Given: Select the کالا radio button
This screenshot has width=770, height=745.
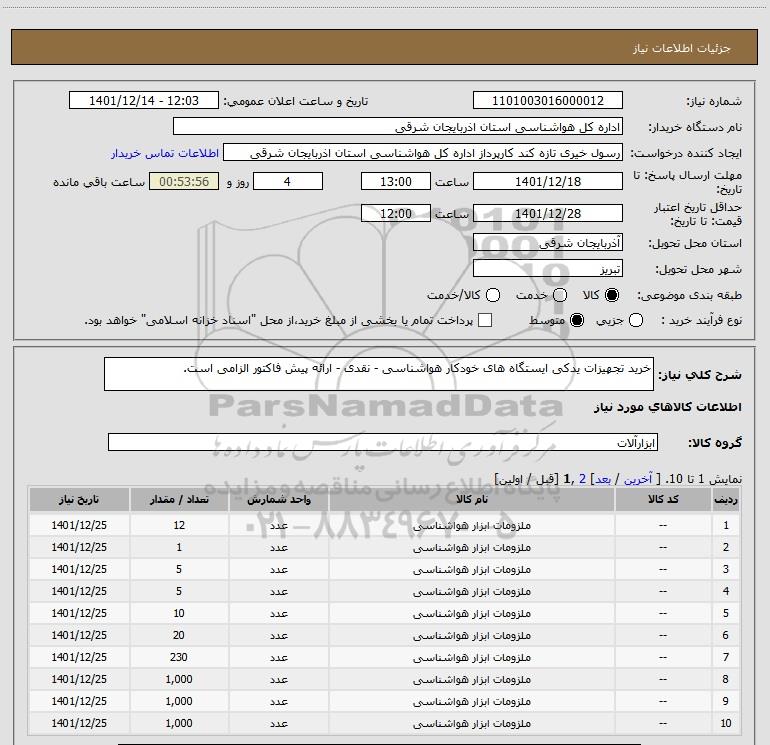Looking at the screenshot, I should pos(612,295).
